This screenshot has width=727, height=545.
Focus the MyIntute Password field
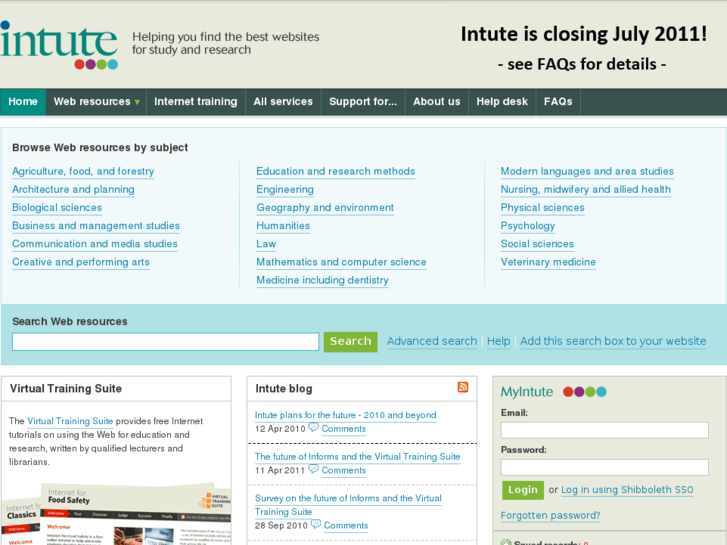(x=605, y=467)
